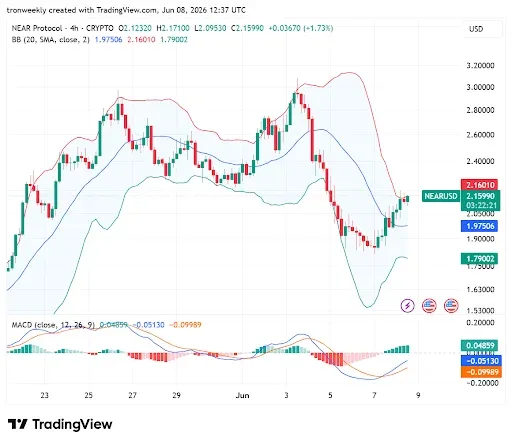Click the date label 5 on time axis
Screen dimensions: 512x444
click(x=330, y=395)
